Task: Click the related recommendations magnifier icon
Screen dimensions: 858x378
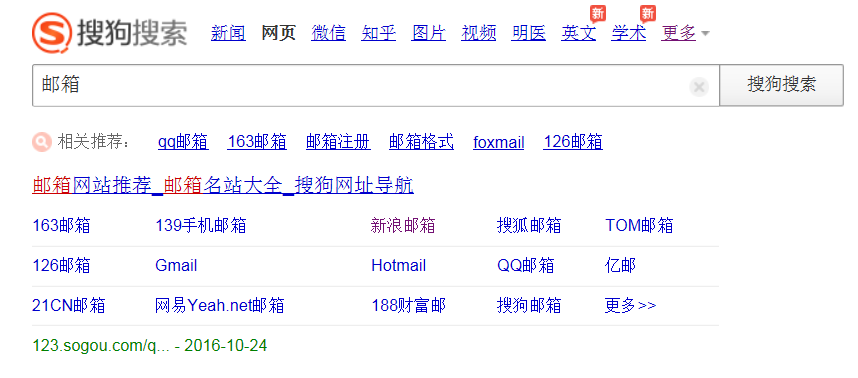Action: click(x=42, y=142)
